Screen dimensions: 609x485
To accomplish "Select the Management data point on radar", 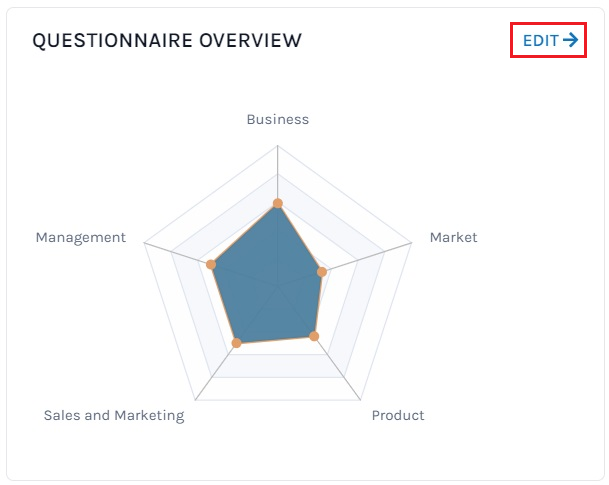I will click(x=211, y=264).
